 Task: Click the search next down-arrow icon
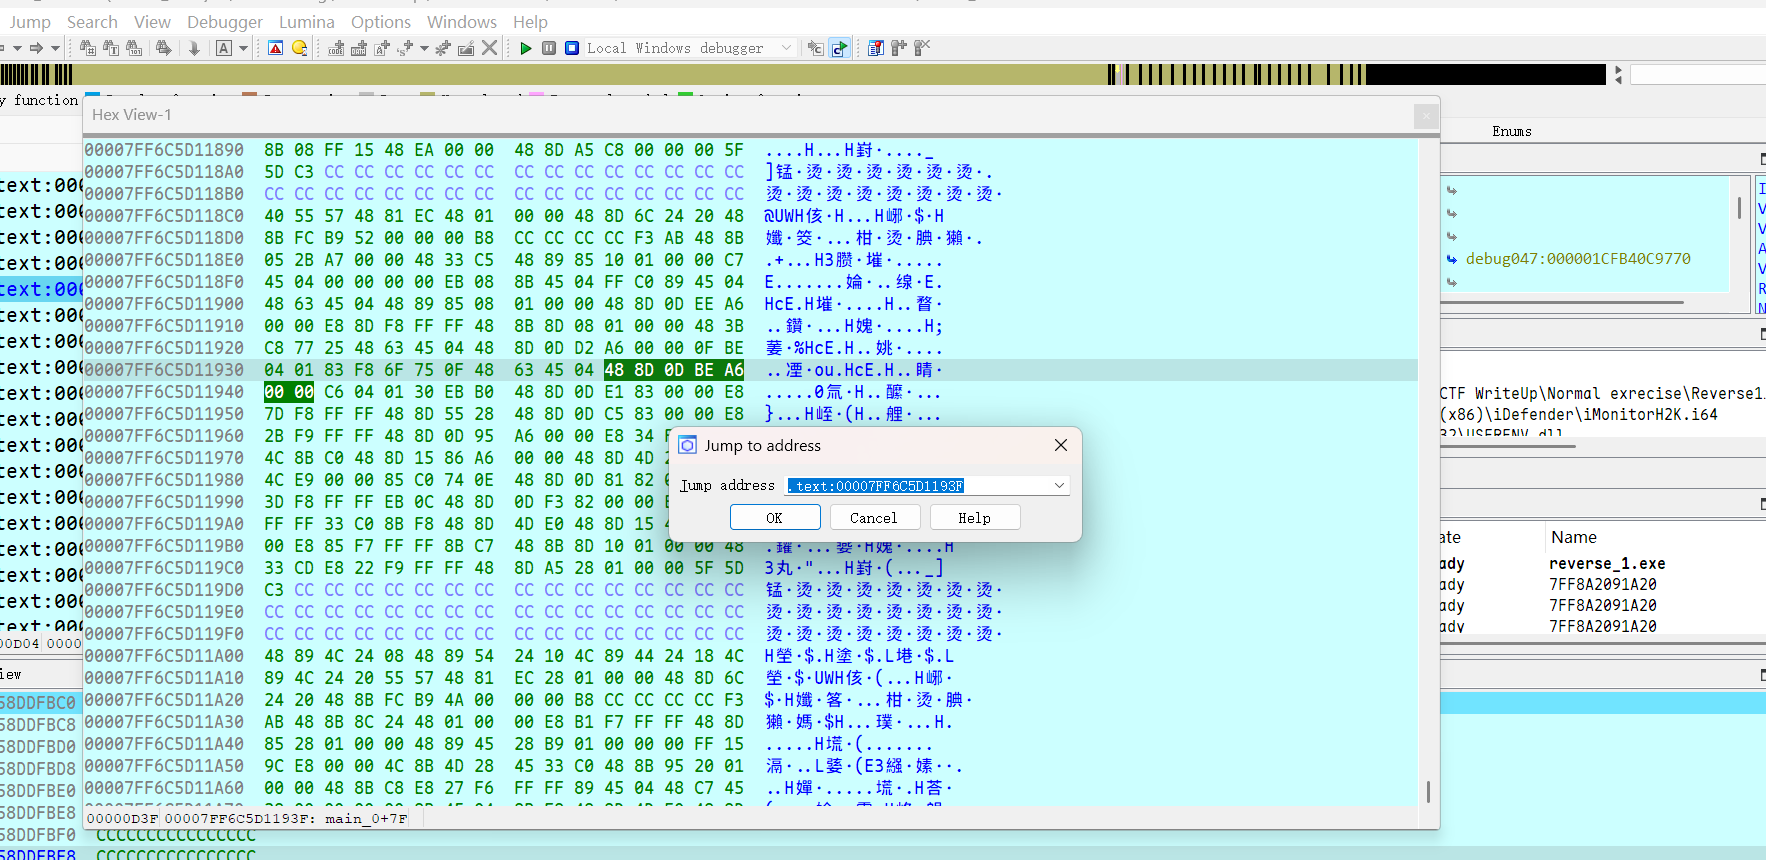pos(194,48)
